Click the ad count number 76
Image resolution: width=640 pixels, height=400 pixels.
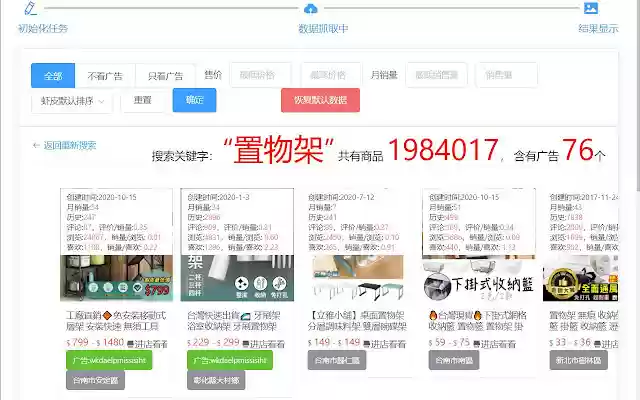coord(578,149)
